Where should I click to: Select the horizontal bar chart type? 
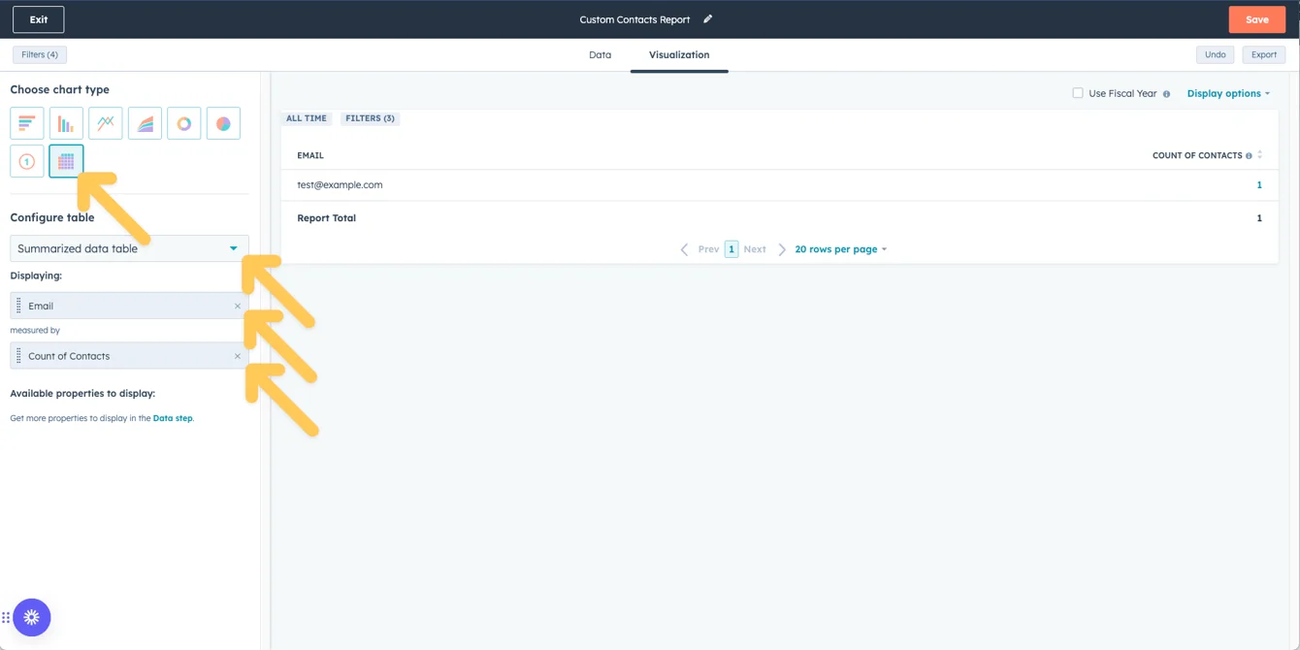[x=26, y=123]
